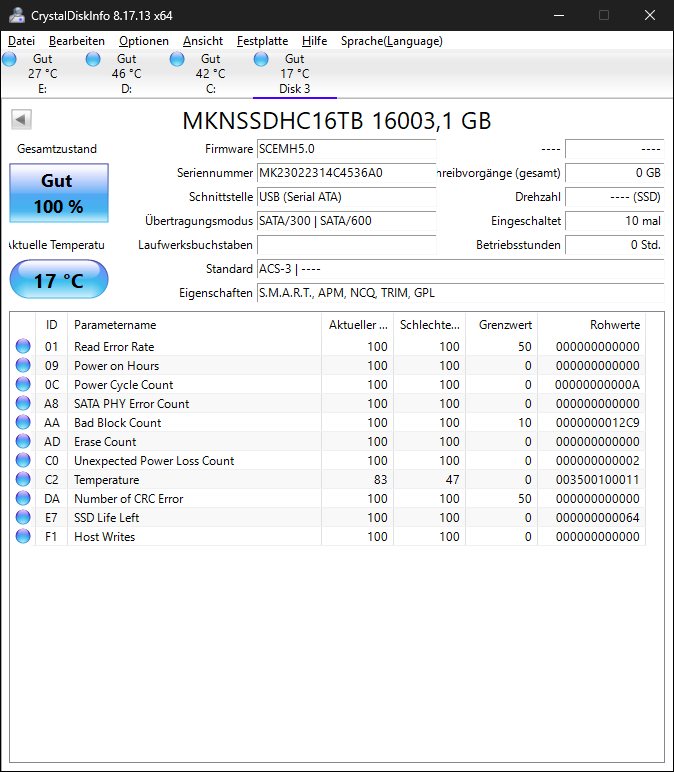This screenshot has width=674, height=772.
Task: Click the status circle of Read Error Rate
Action: point(23,346)
